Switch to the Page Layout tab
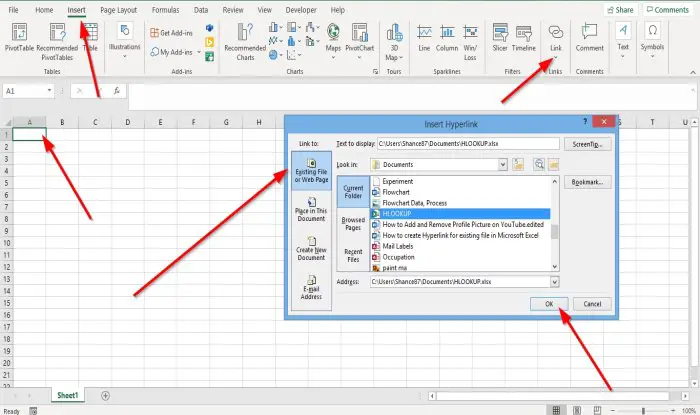700x415 pixels. (x=119, y=9)
